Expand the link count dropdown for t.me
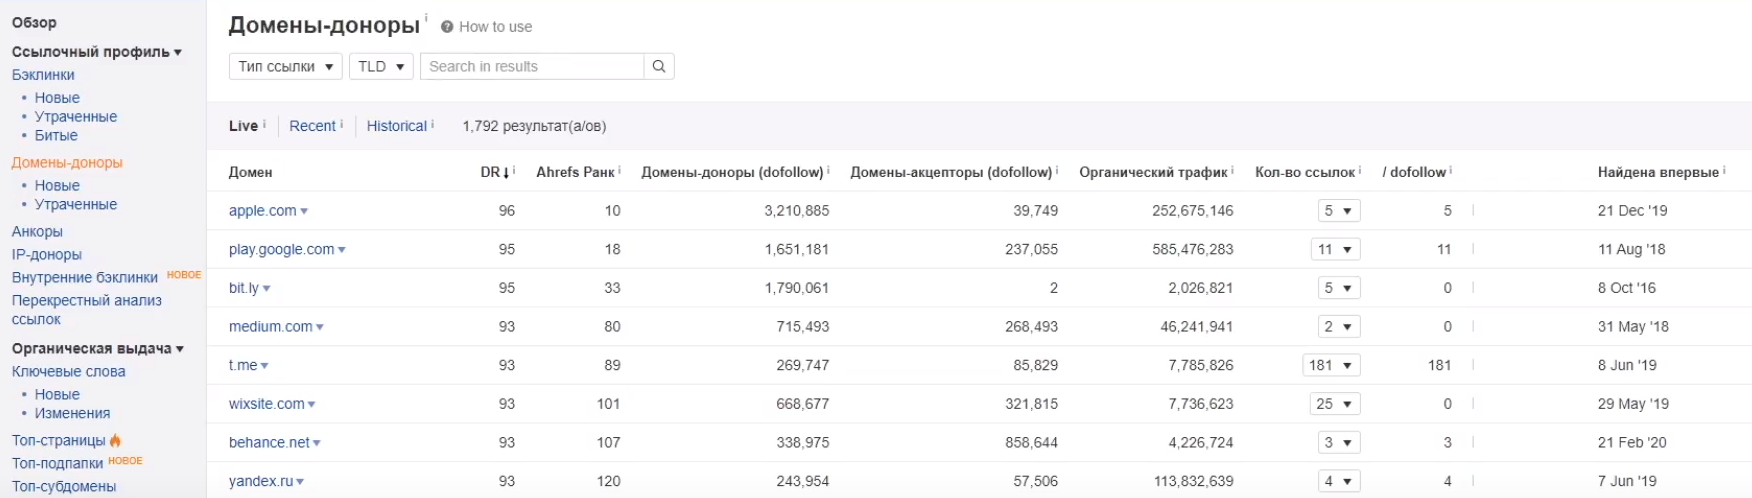Viewport: 1752px width, 498px height. click(1330, 365)
